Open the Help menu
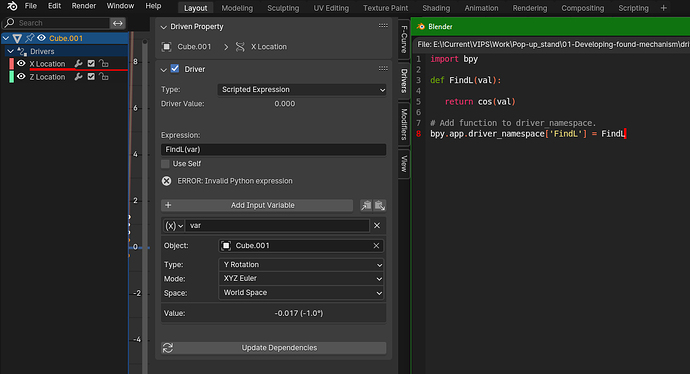Viewport: 690px width, 374px height. point(153,6)
